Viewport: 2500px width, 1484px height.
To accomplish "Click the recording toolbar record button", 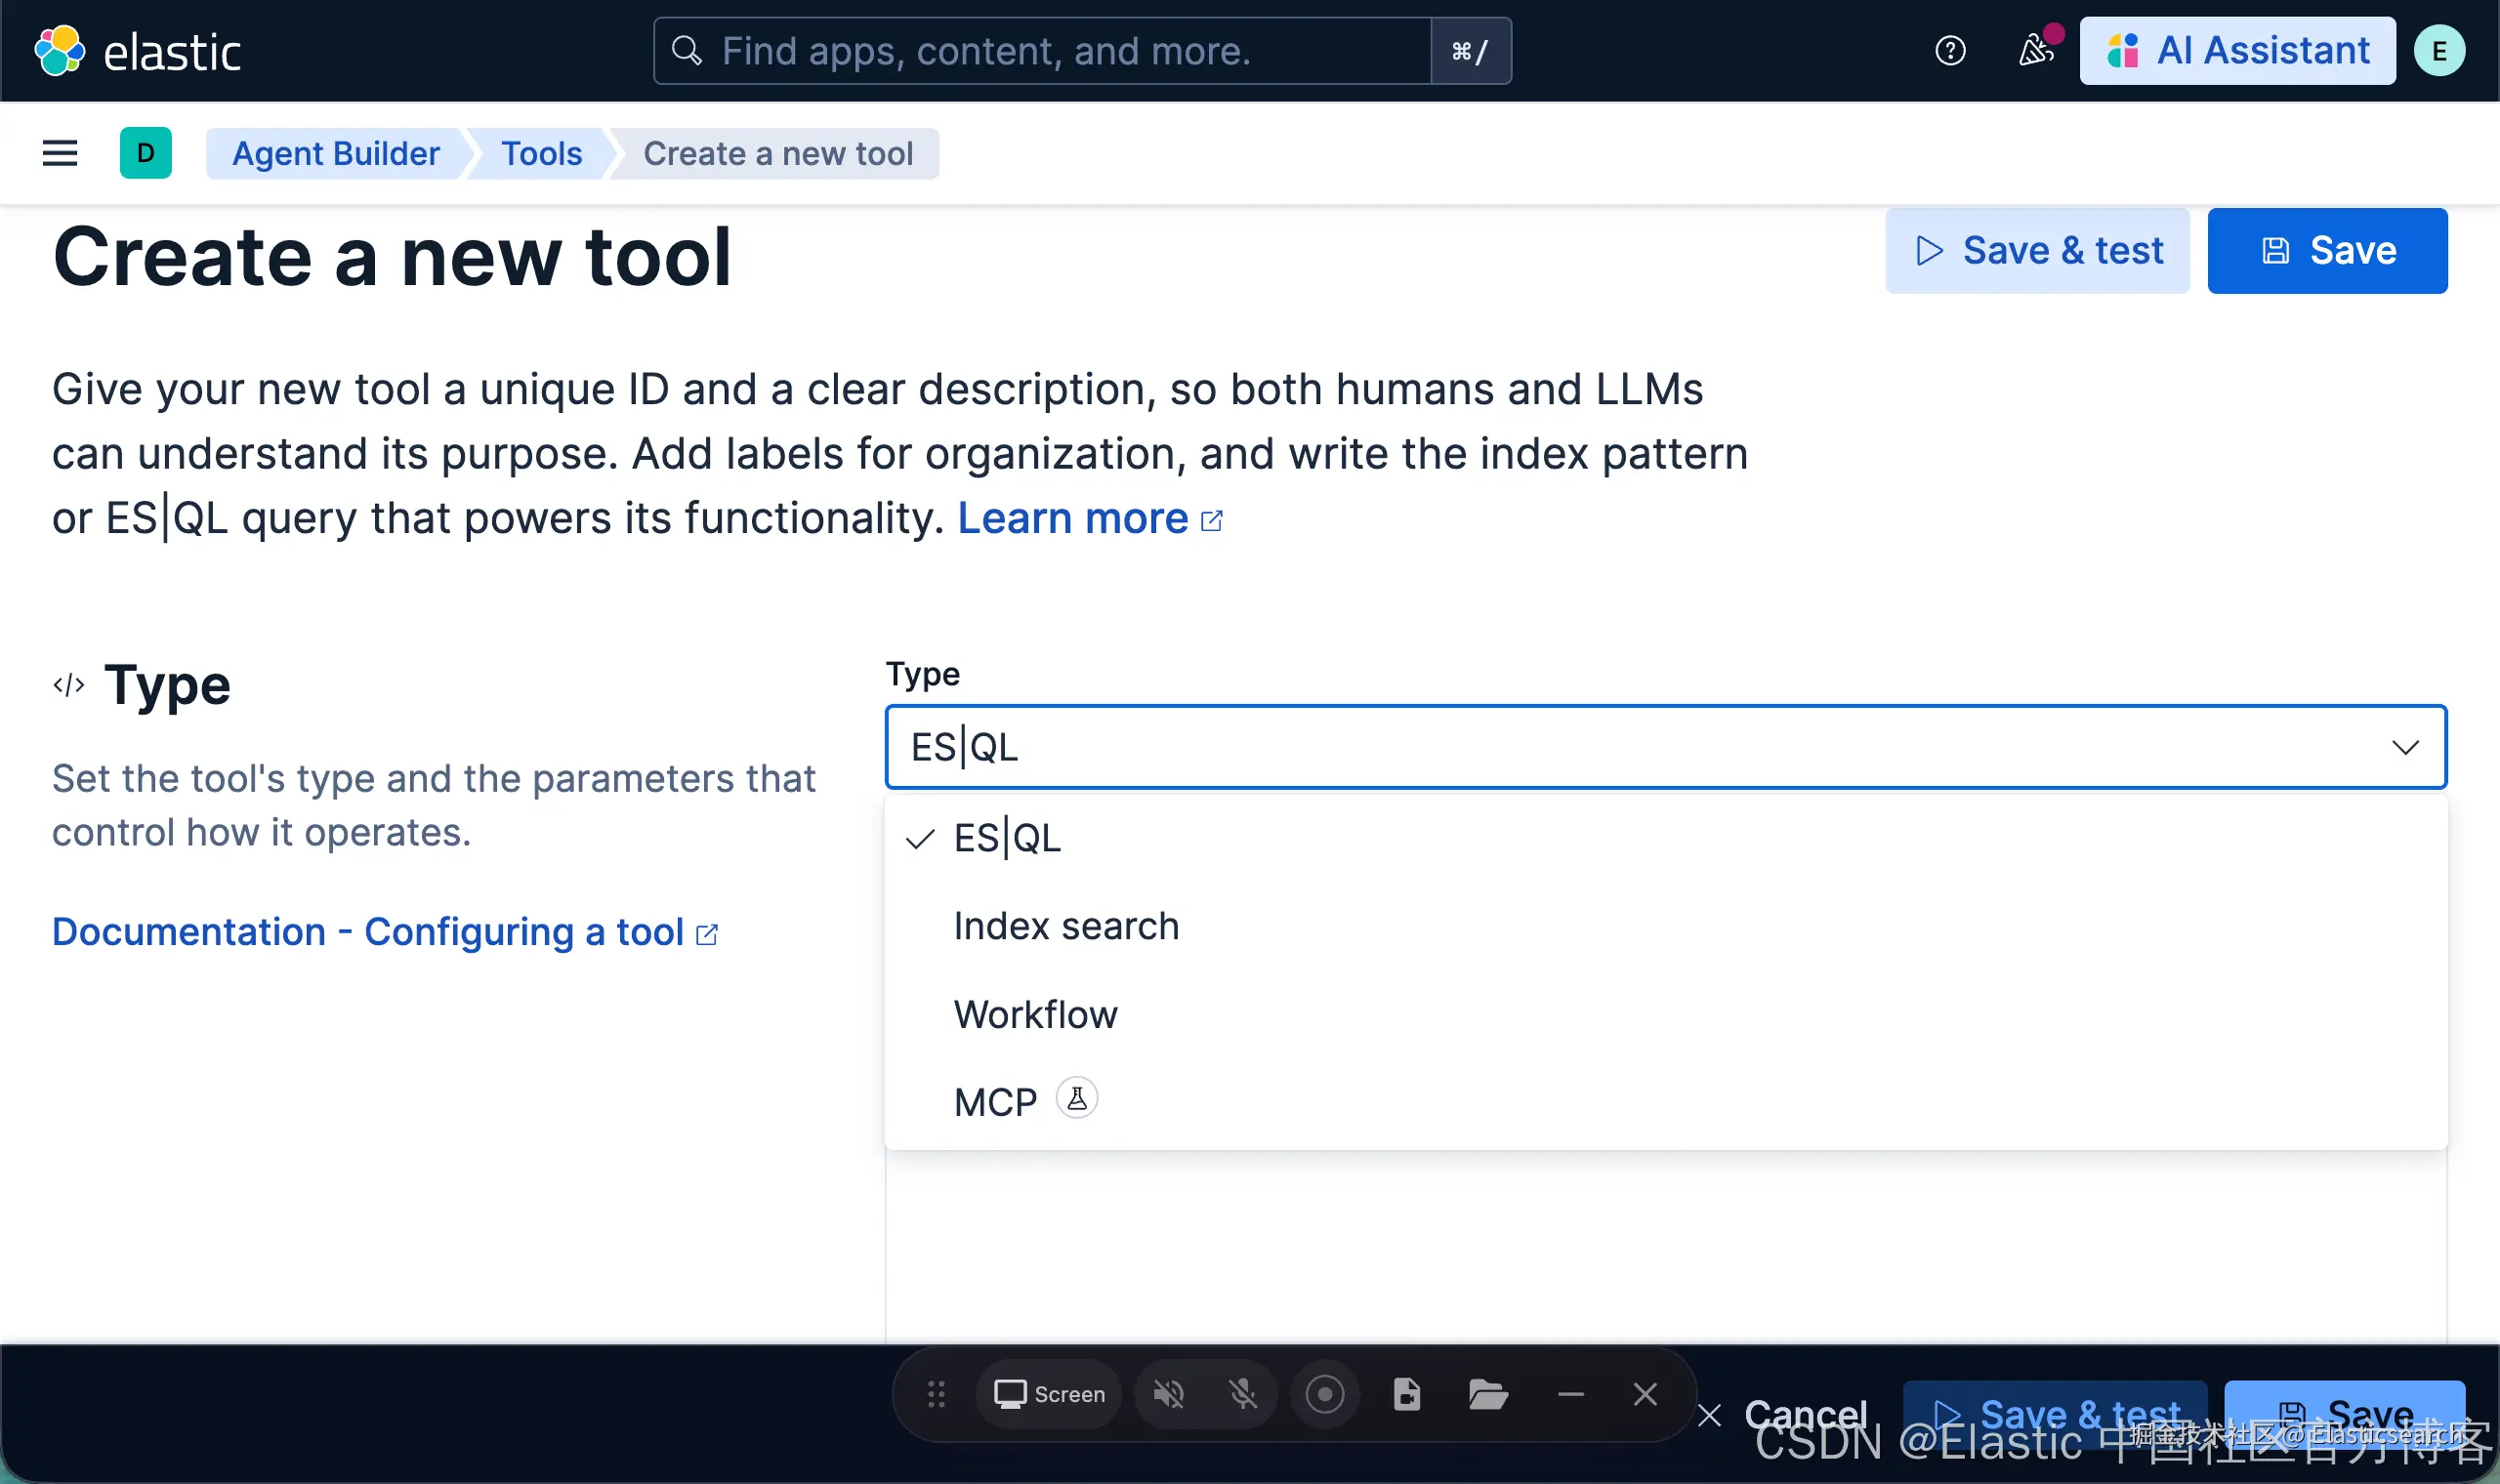I will pos(1324,1394).
